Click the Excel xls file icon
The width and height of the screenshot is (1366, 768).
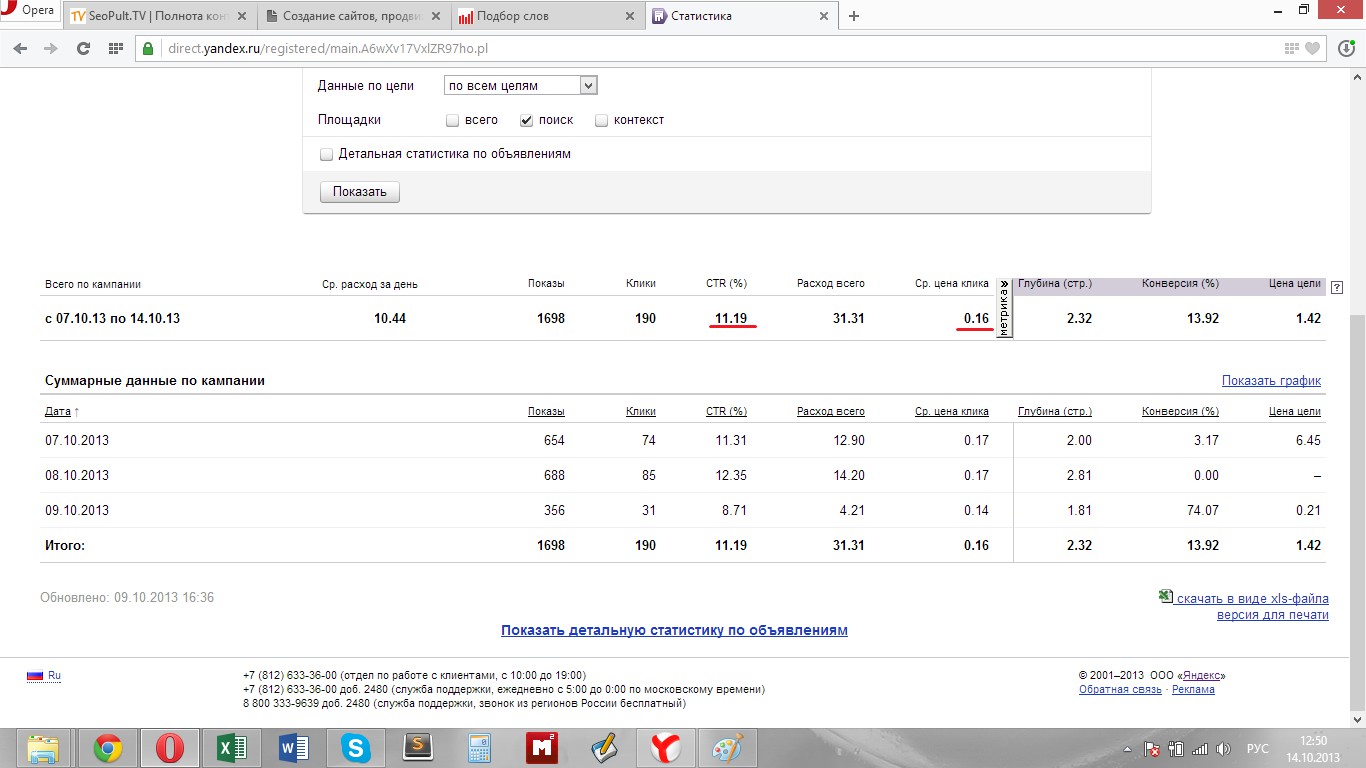coord(1165,597)
